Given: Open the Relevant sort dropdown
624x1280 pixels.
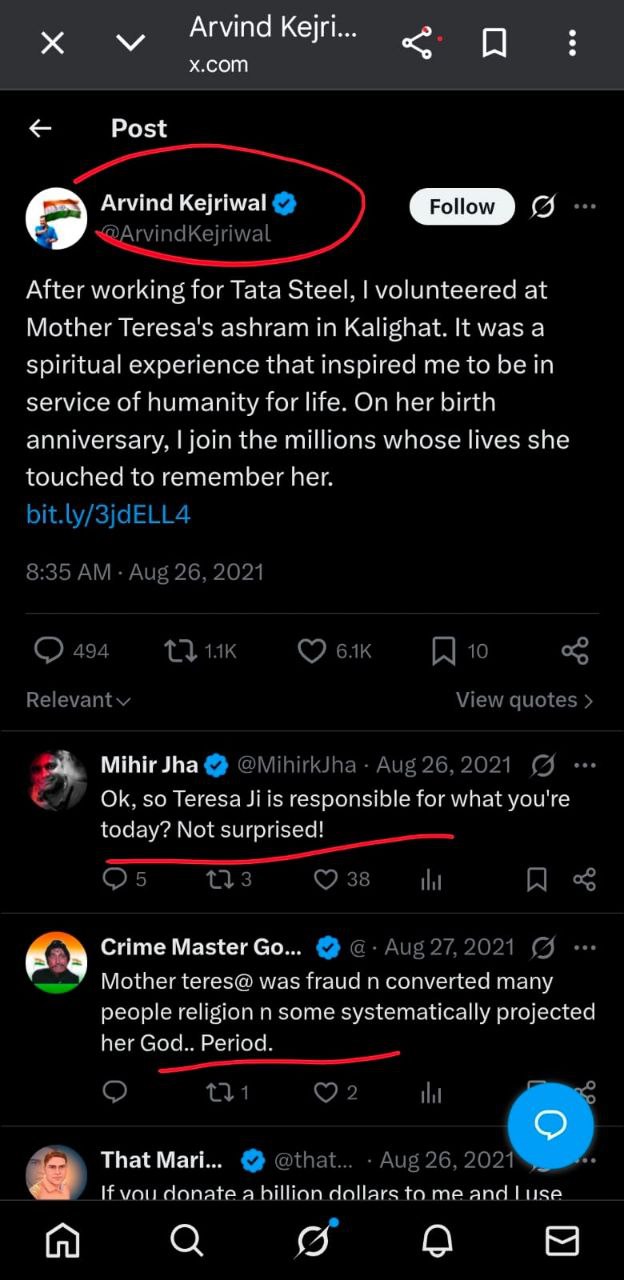Looking at the screenshot, I should tap(78, 700).
